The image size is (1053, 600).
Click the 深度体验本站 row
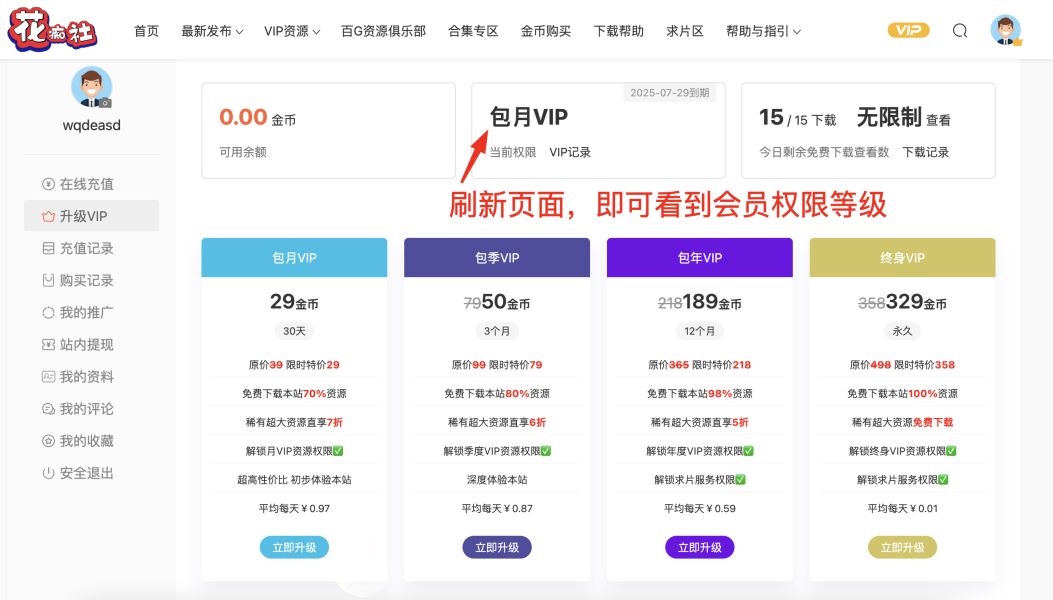497,480
